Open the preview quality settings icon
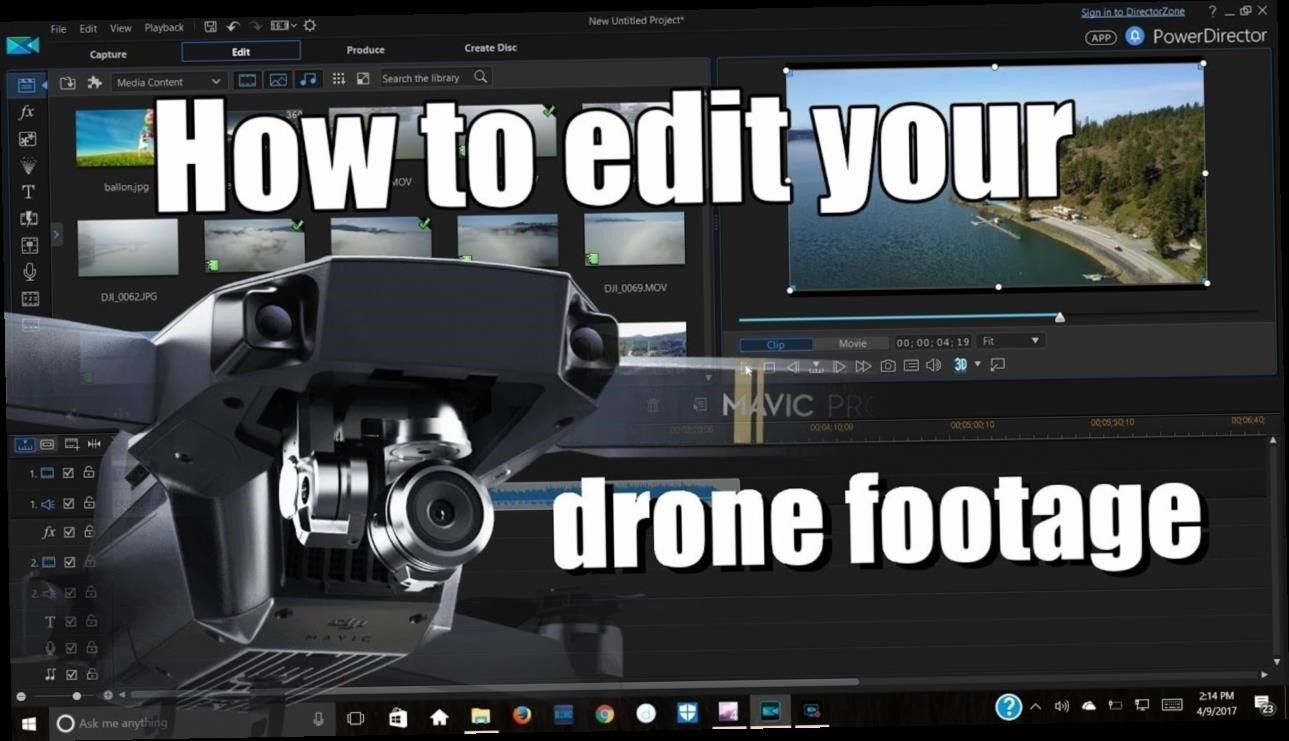 pos(911,366)
